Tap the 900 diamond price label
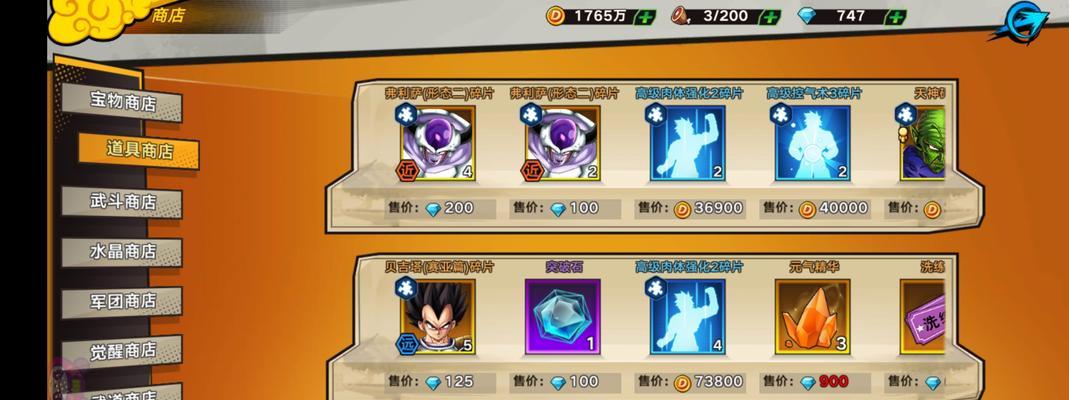 coord(833,382)
